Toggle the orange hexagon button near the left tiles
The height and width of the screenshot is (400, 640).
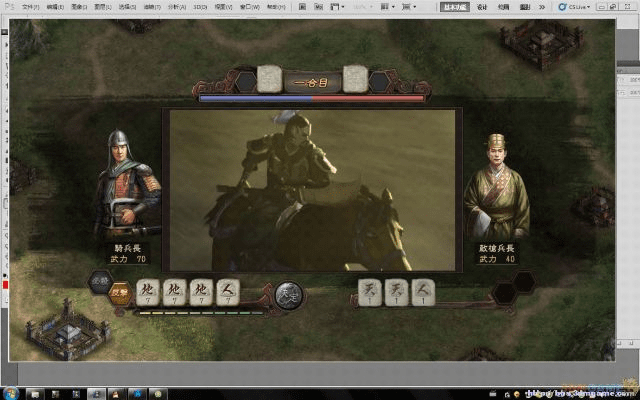point(119,293)
